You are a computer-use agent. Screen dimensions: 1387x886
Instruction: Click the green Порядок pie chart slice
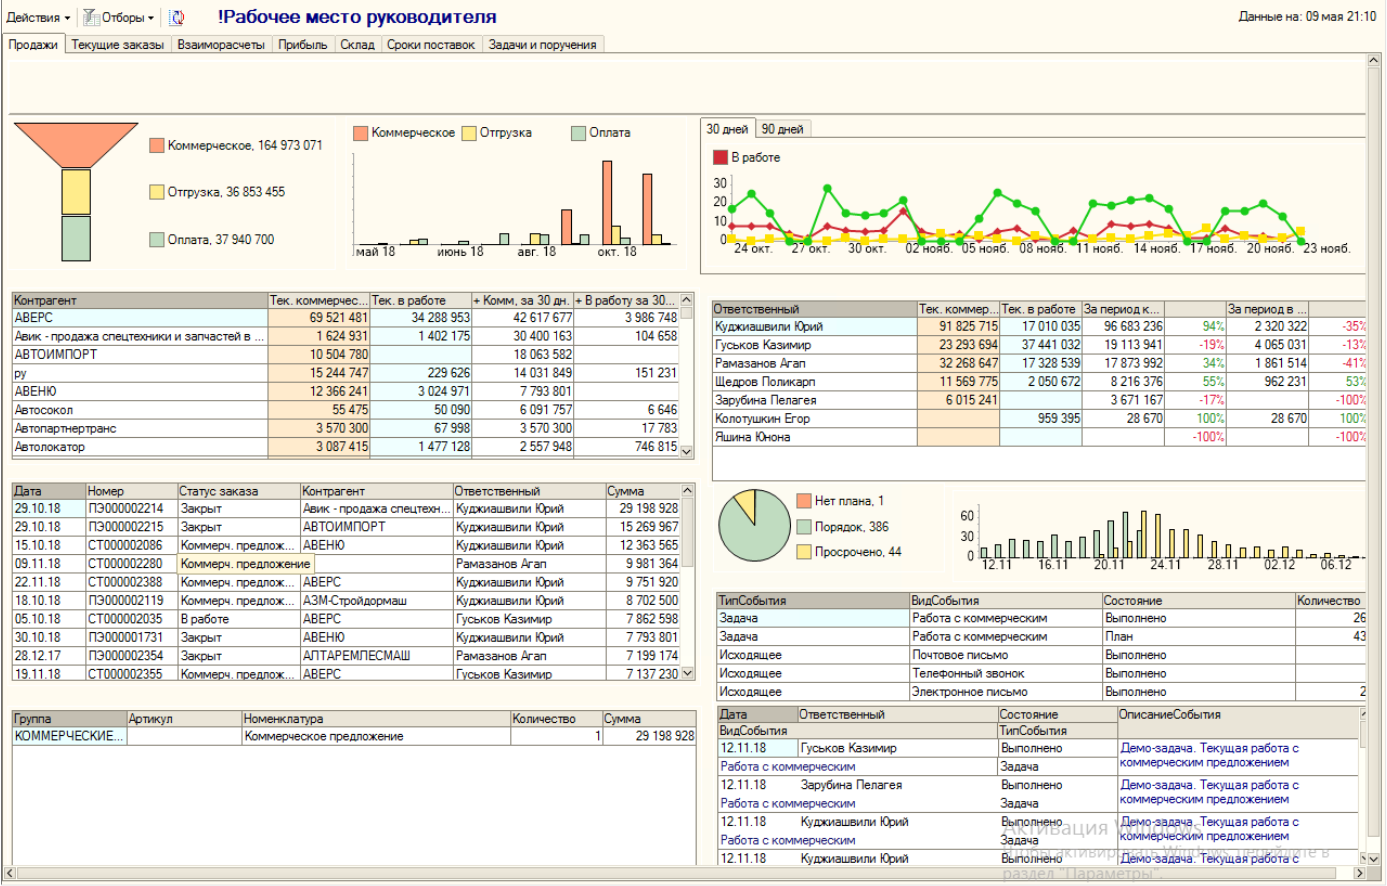pos(750,534)
